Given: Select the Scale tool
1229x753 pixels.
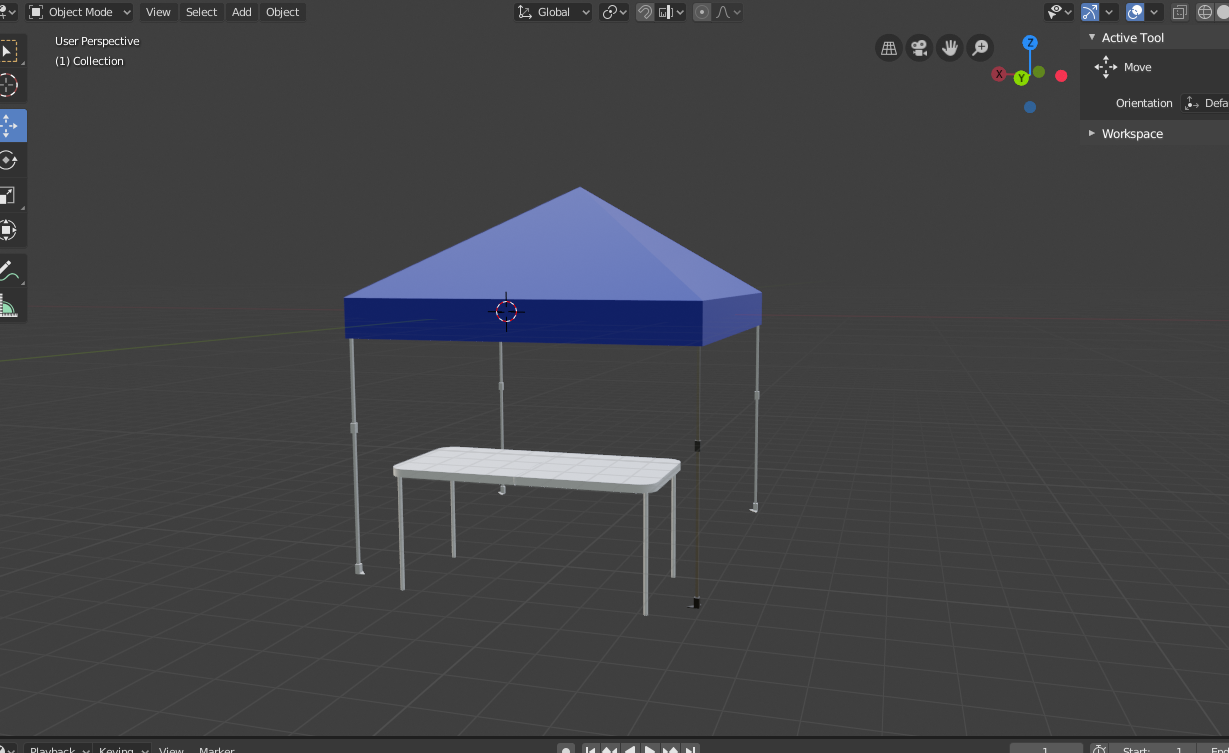Looking at the screenshot, I should pos(9,195).
